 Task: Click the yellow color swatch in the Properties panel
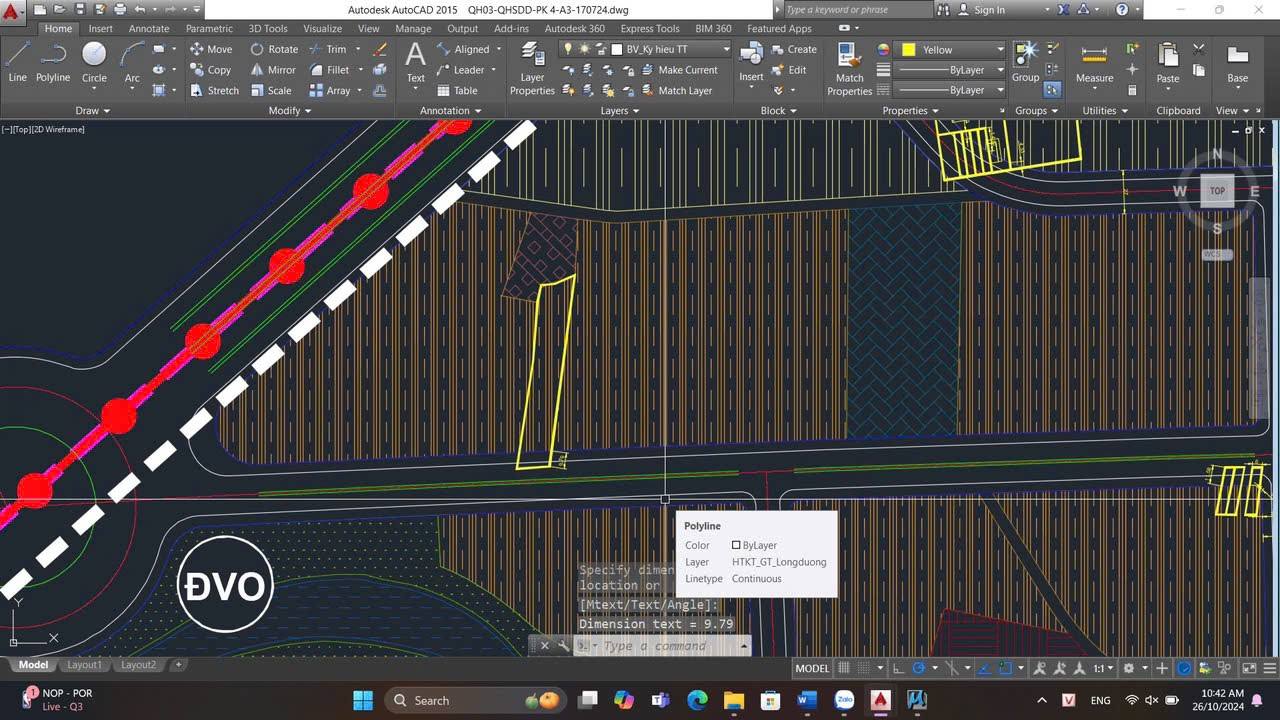pyautogui.click(x=908, y=49)
